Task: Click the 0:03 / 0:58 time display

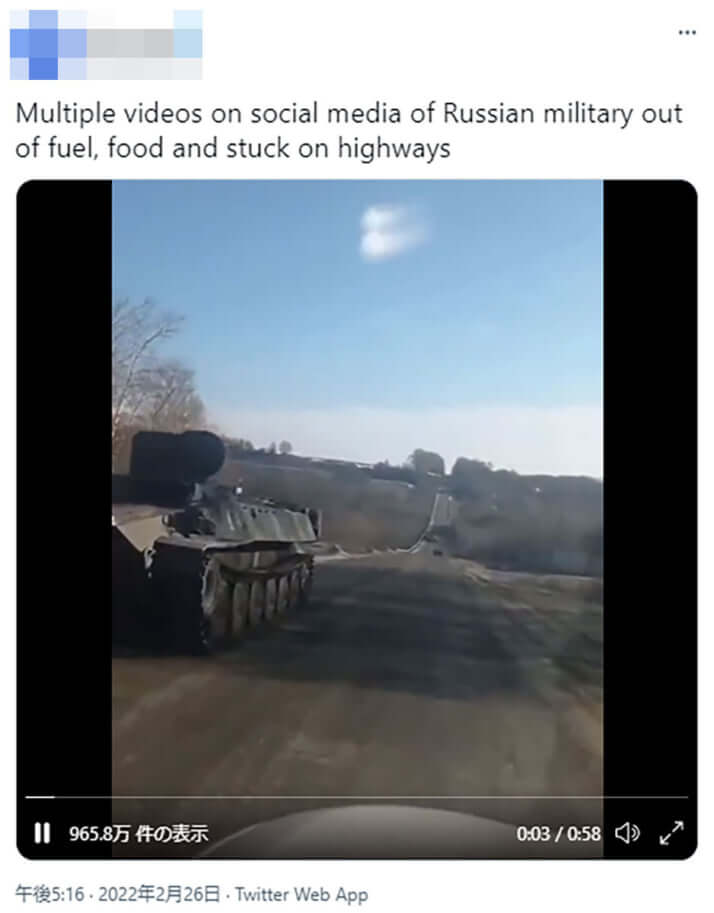Action: pos(558,834)
